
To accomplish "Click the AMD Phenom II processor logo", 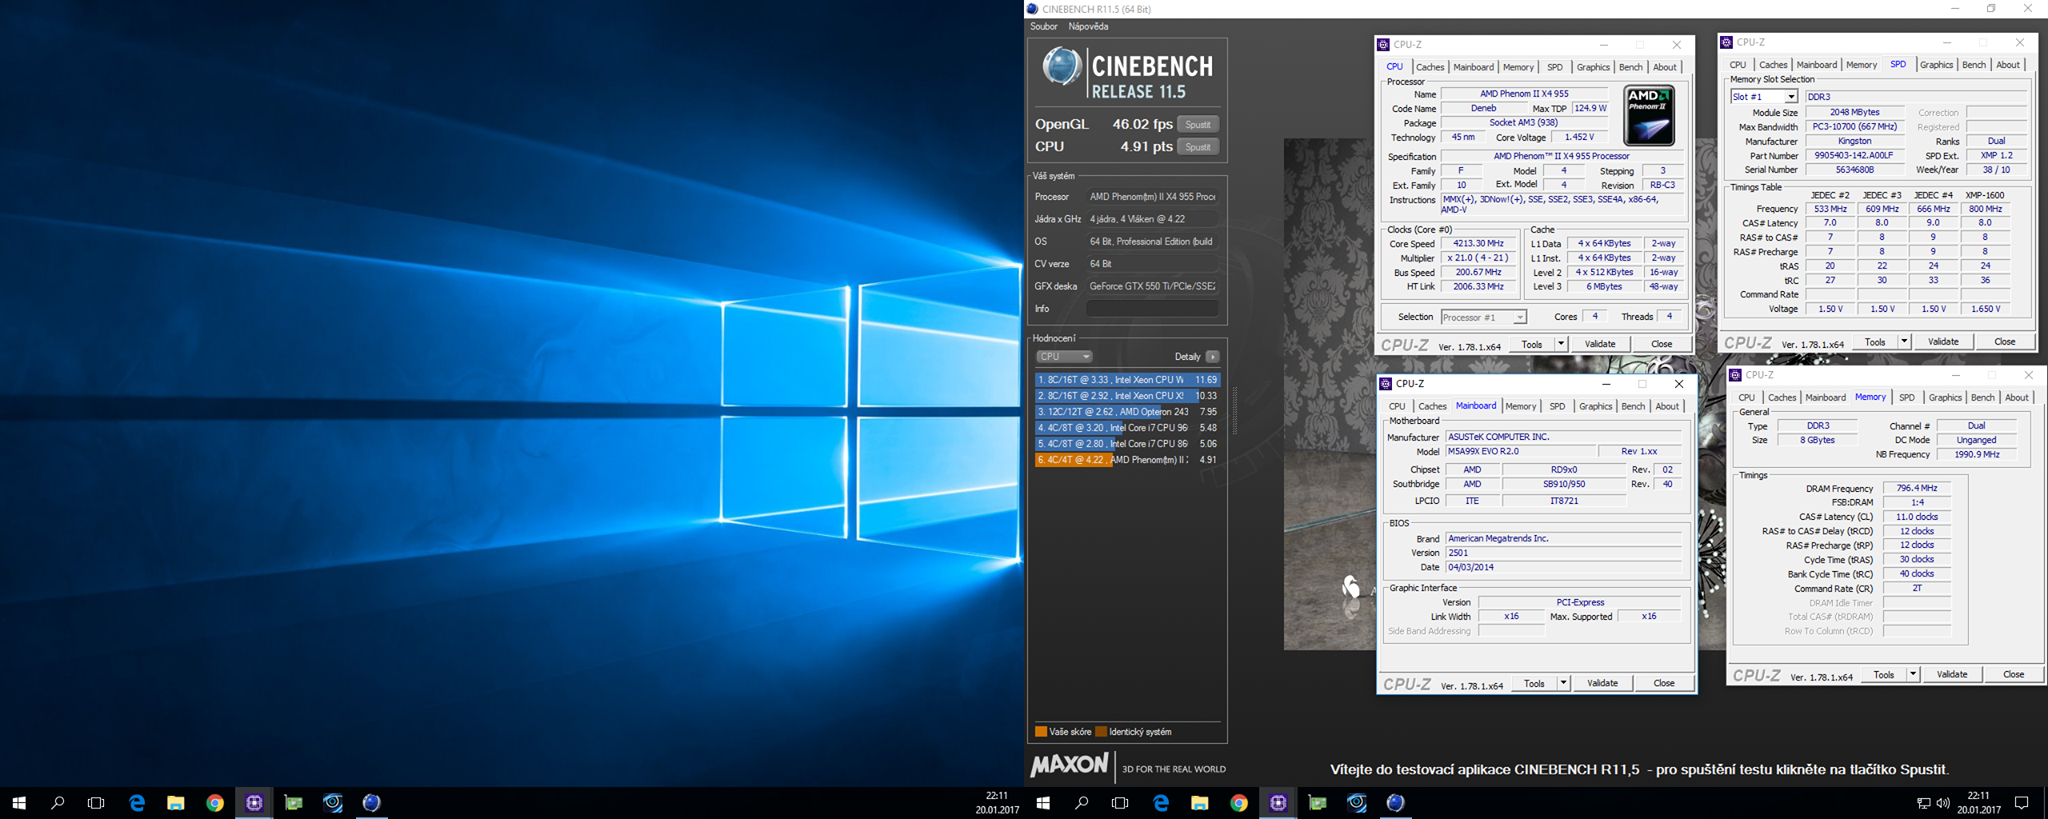I will [1648, 116].
